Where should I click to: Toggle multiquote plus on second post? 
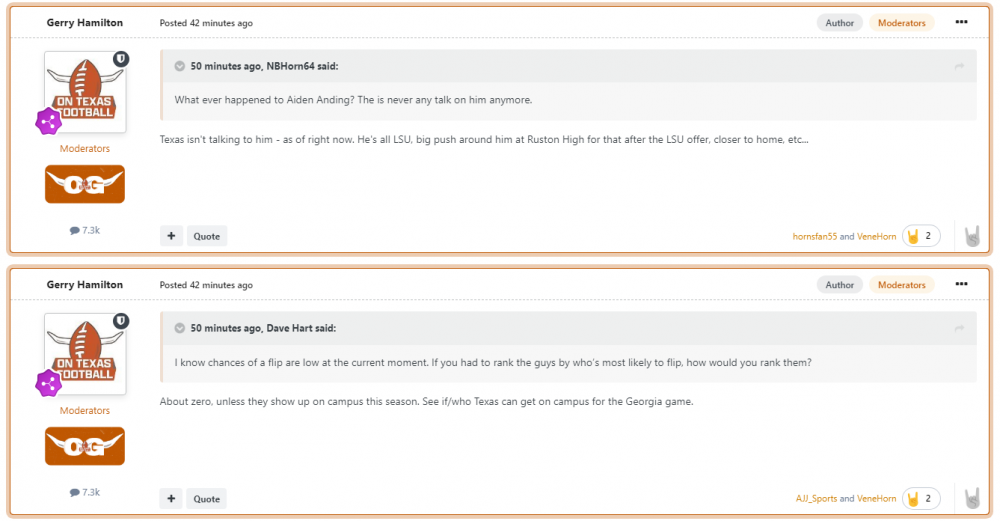[171, 498]
